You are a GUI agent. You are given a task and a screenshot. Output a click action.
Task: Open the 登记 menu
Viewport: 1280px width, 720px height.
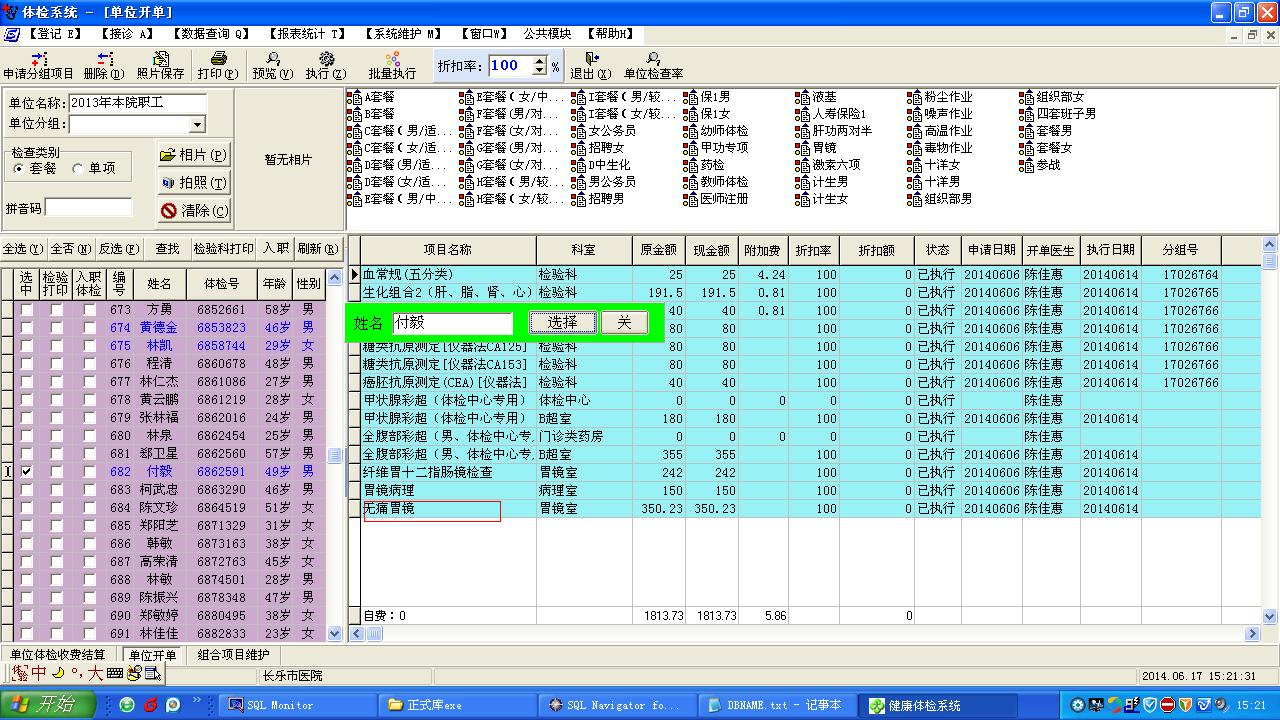[x=54, y=34]
